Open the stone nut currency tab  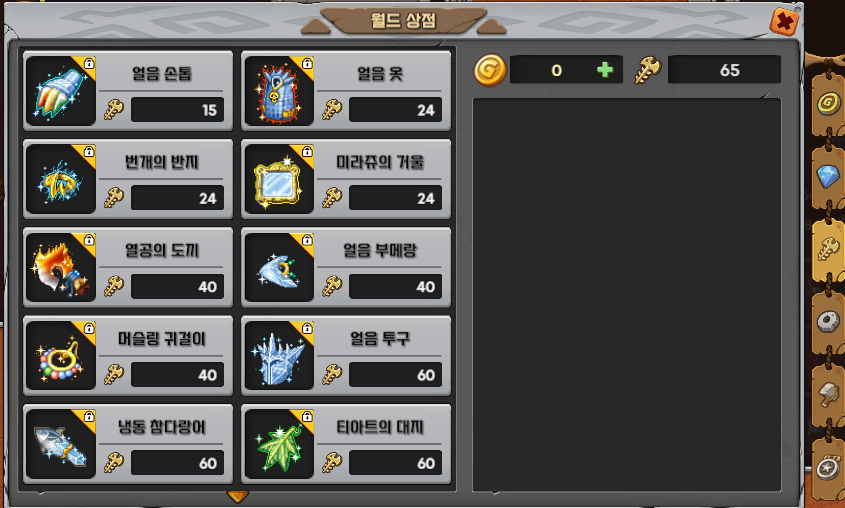point(828,322)
